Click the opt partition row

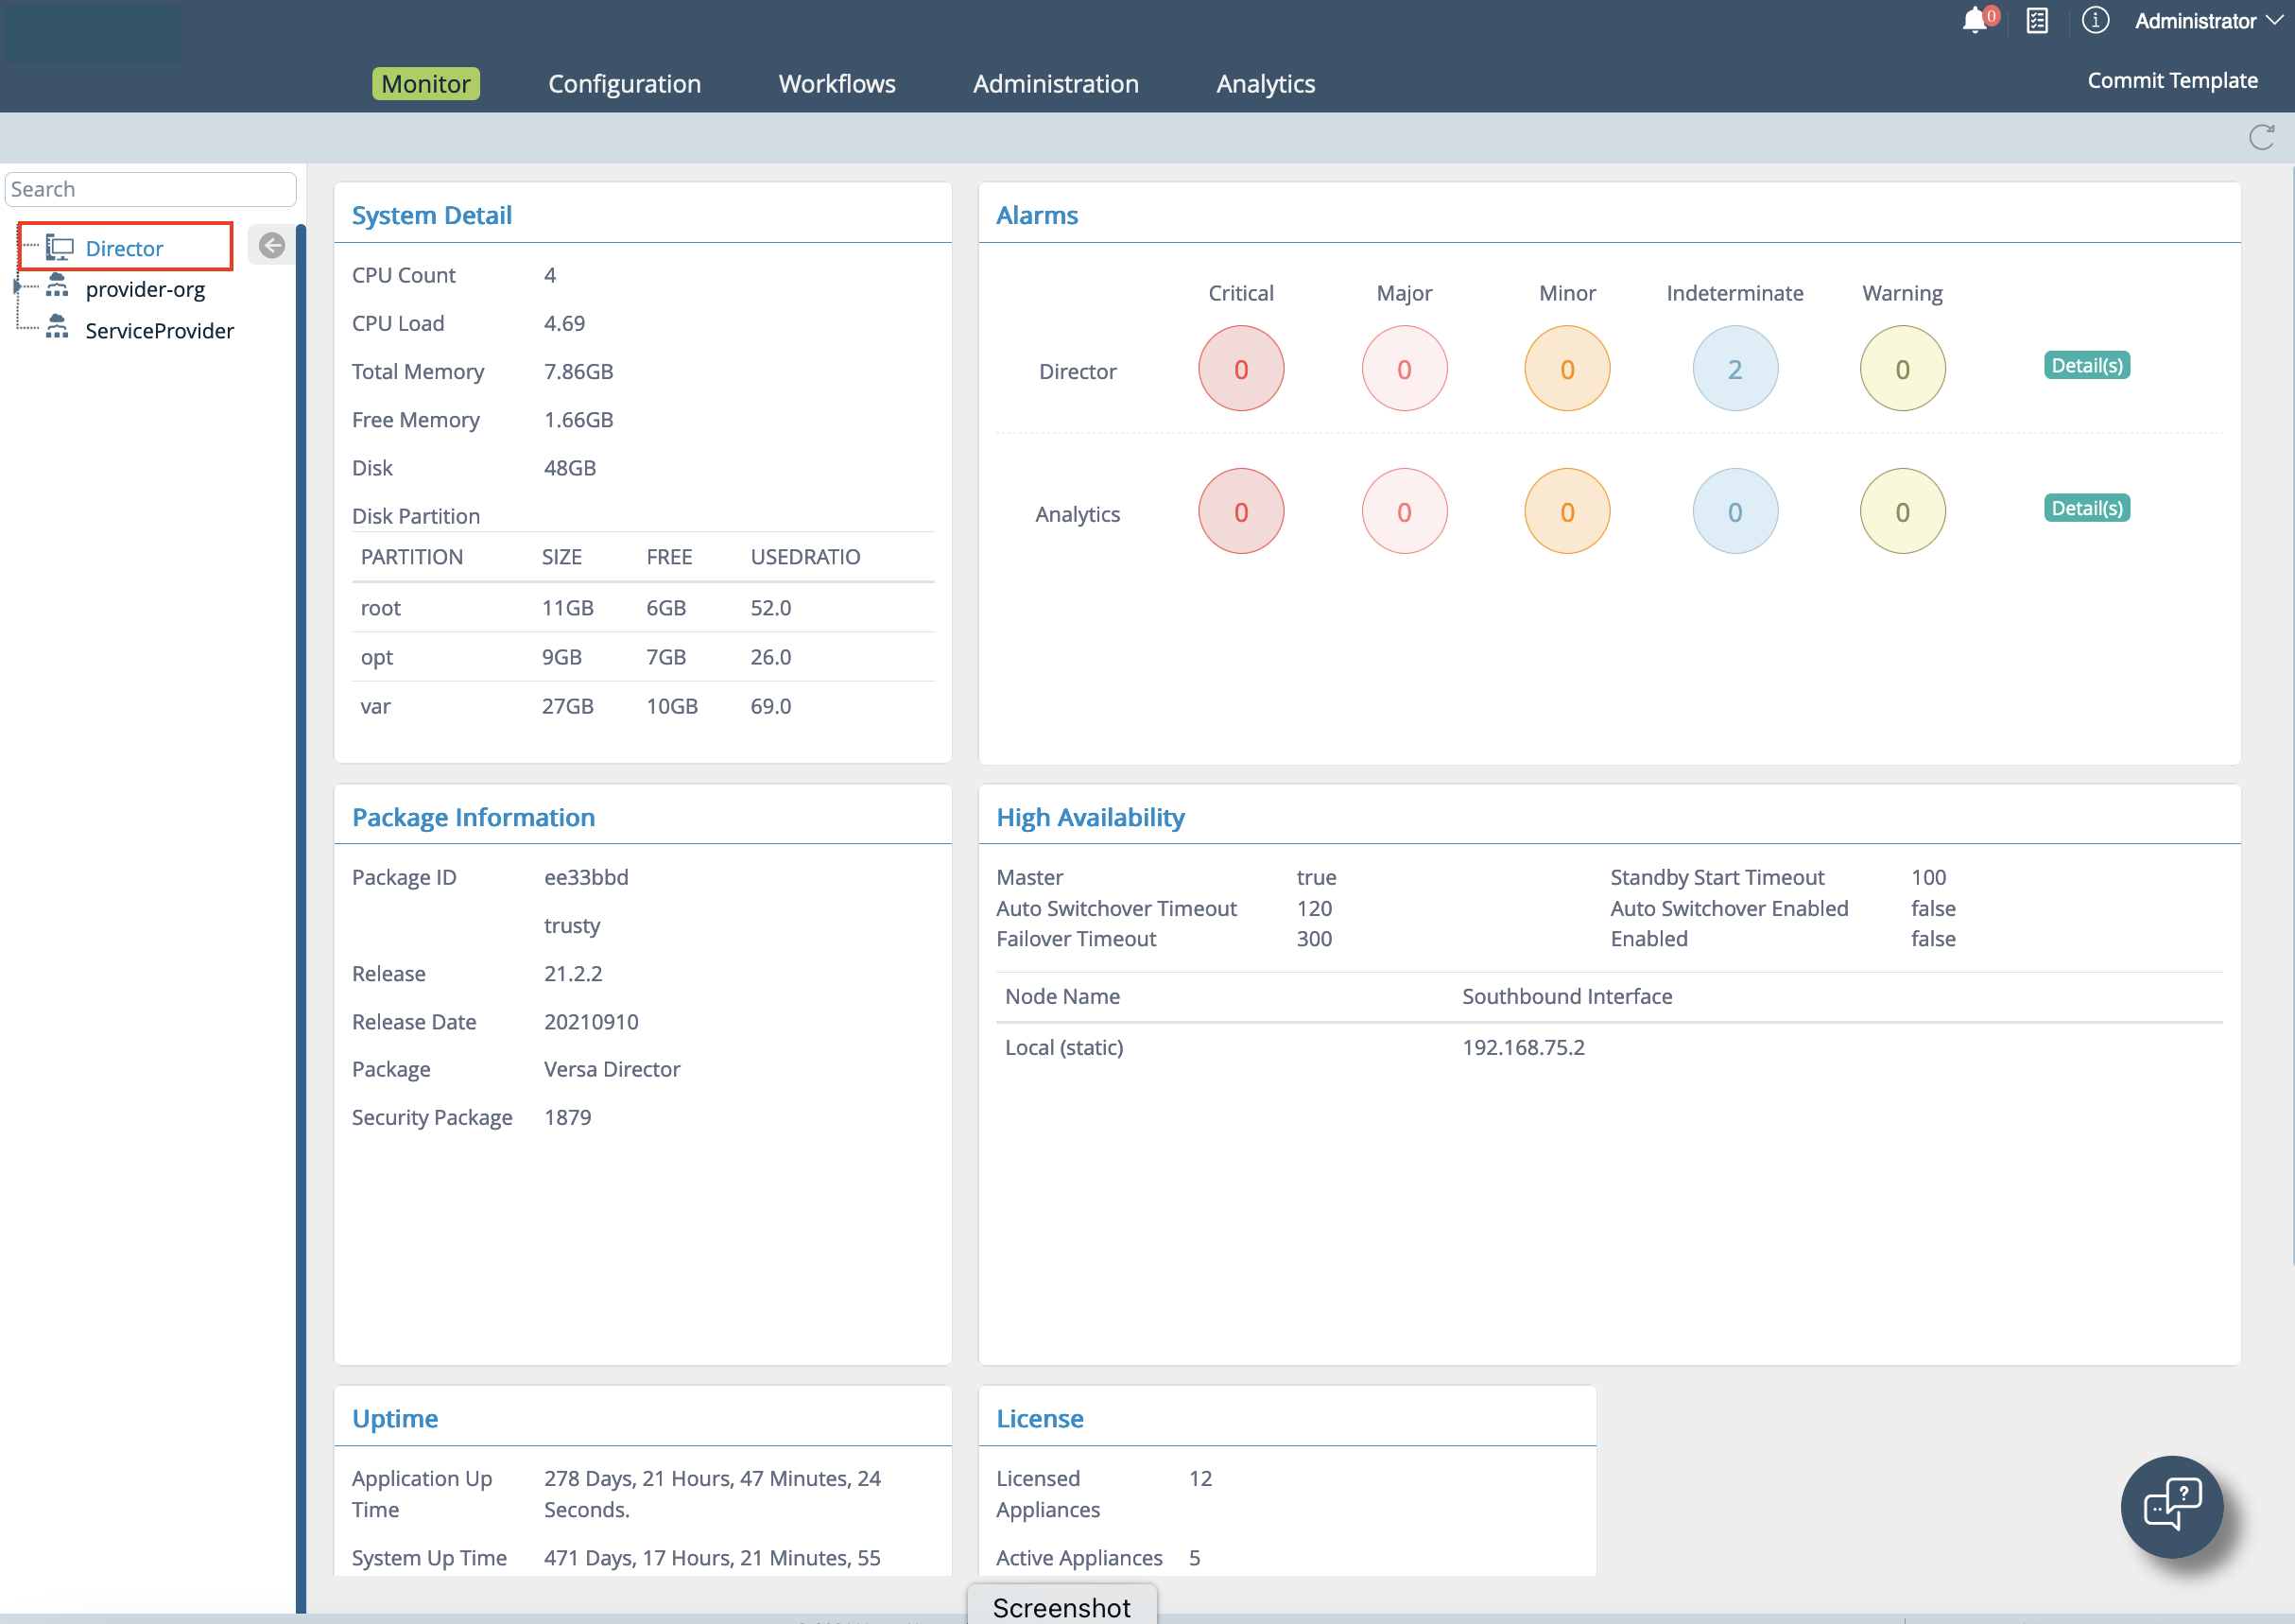643,657
